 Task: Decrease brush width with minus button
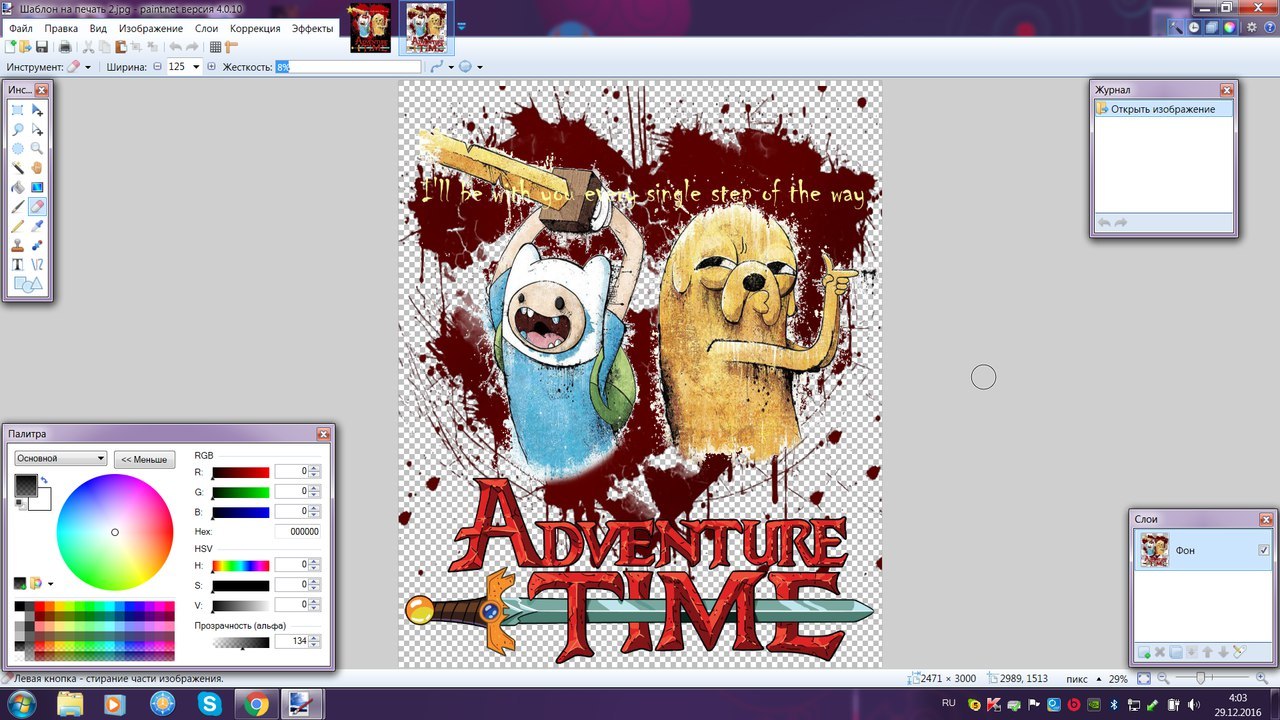point(157,67)
